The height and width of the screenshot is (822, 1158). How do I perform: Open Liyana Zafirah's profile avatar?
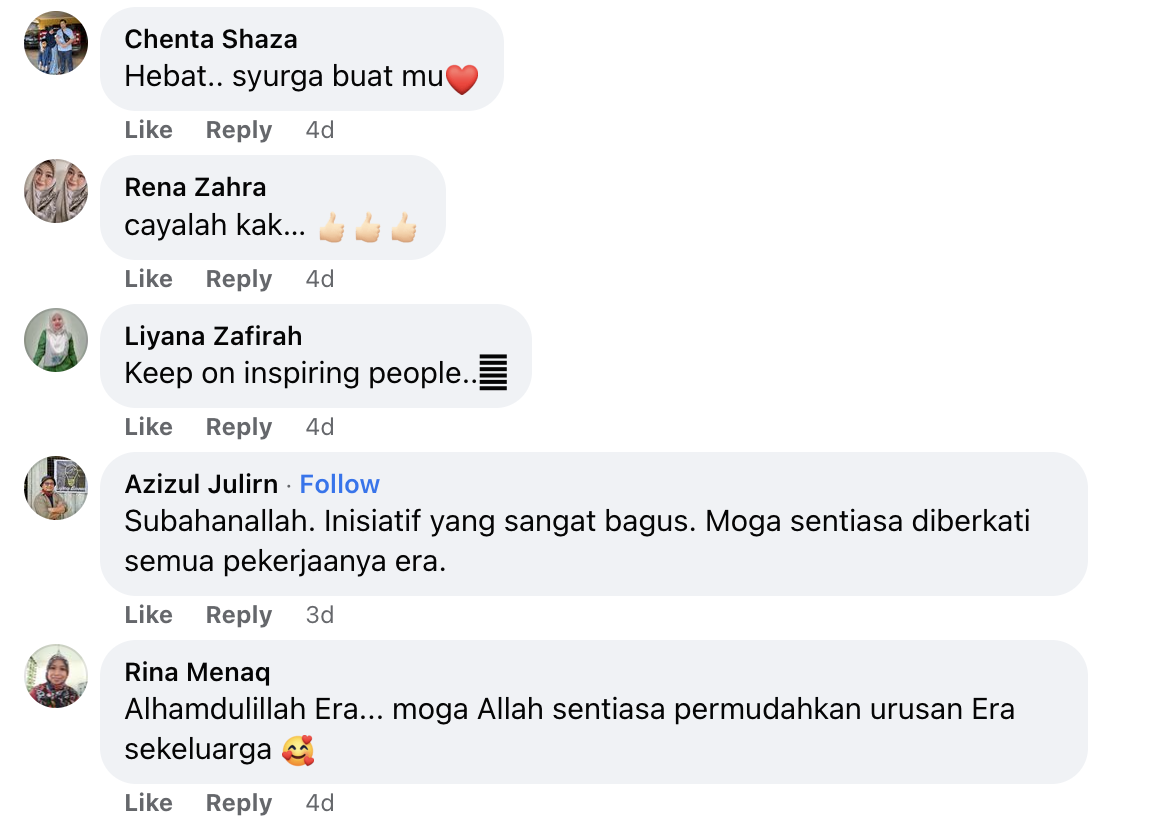click(x=56, y=340)
